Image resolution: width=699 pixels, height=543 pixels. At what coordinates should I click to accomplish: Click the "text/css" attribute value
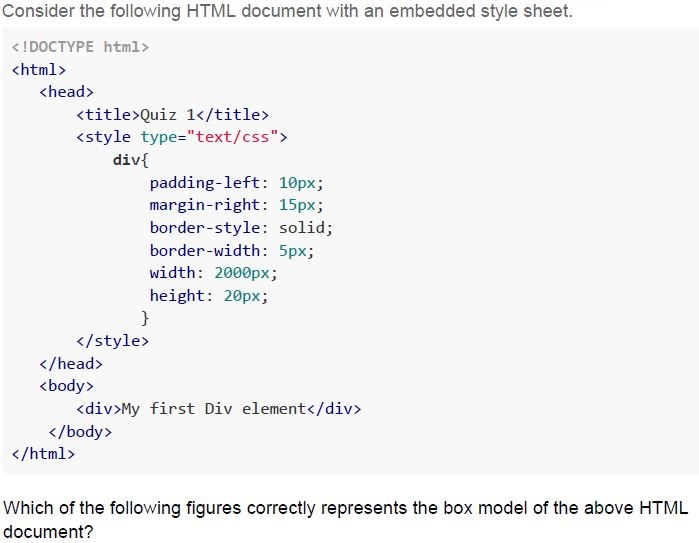coord(232,137)
